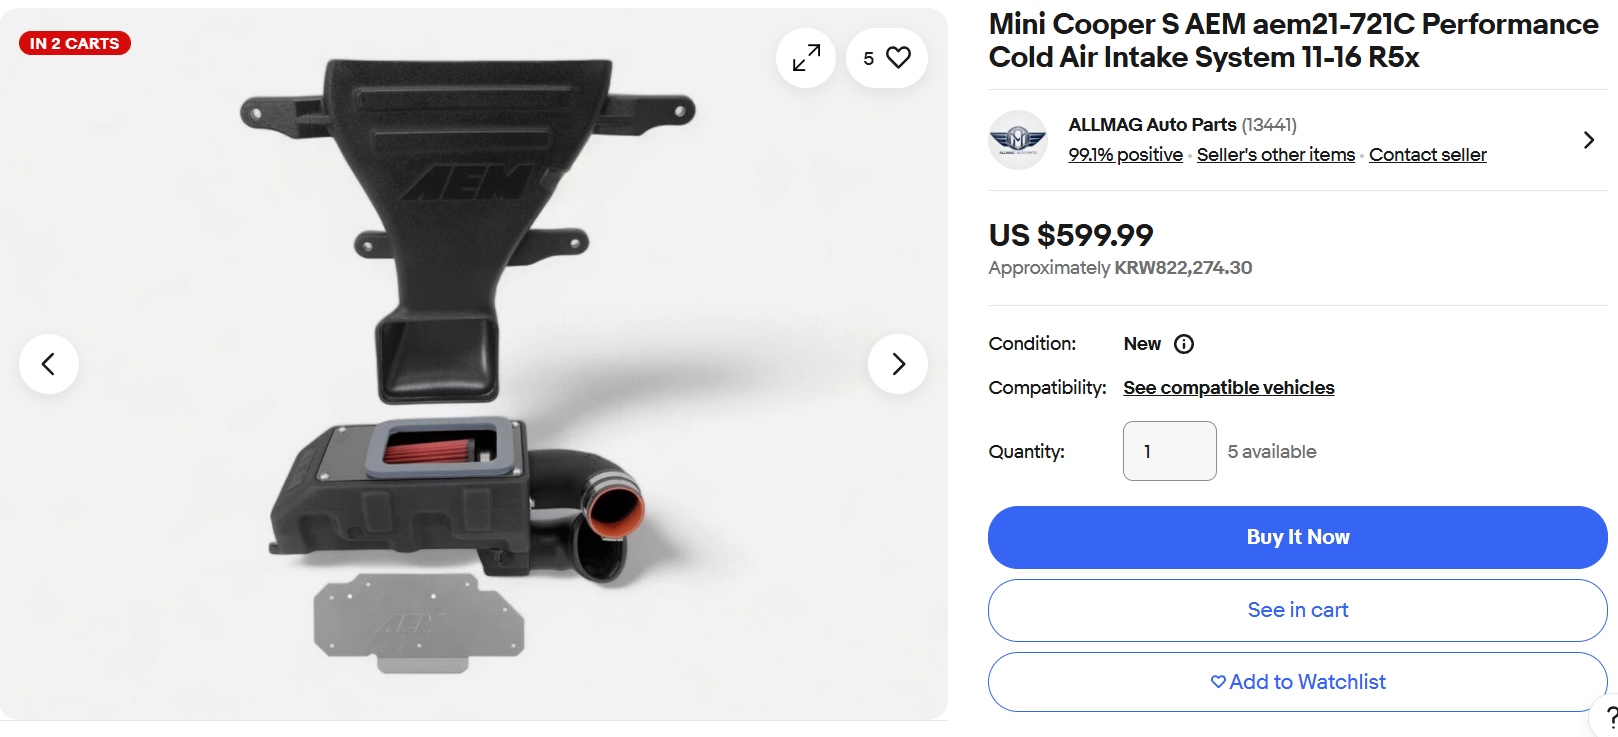This screenshot has height=737, width=1618.
Task: Click the ALLMAG Auto Parts seller name
Action: click(x=1152, y=125)
